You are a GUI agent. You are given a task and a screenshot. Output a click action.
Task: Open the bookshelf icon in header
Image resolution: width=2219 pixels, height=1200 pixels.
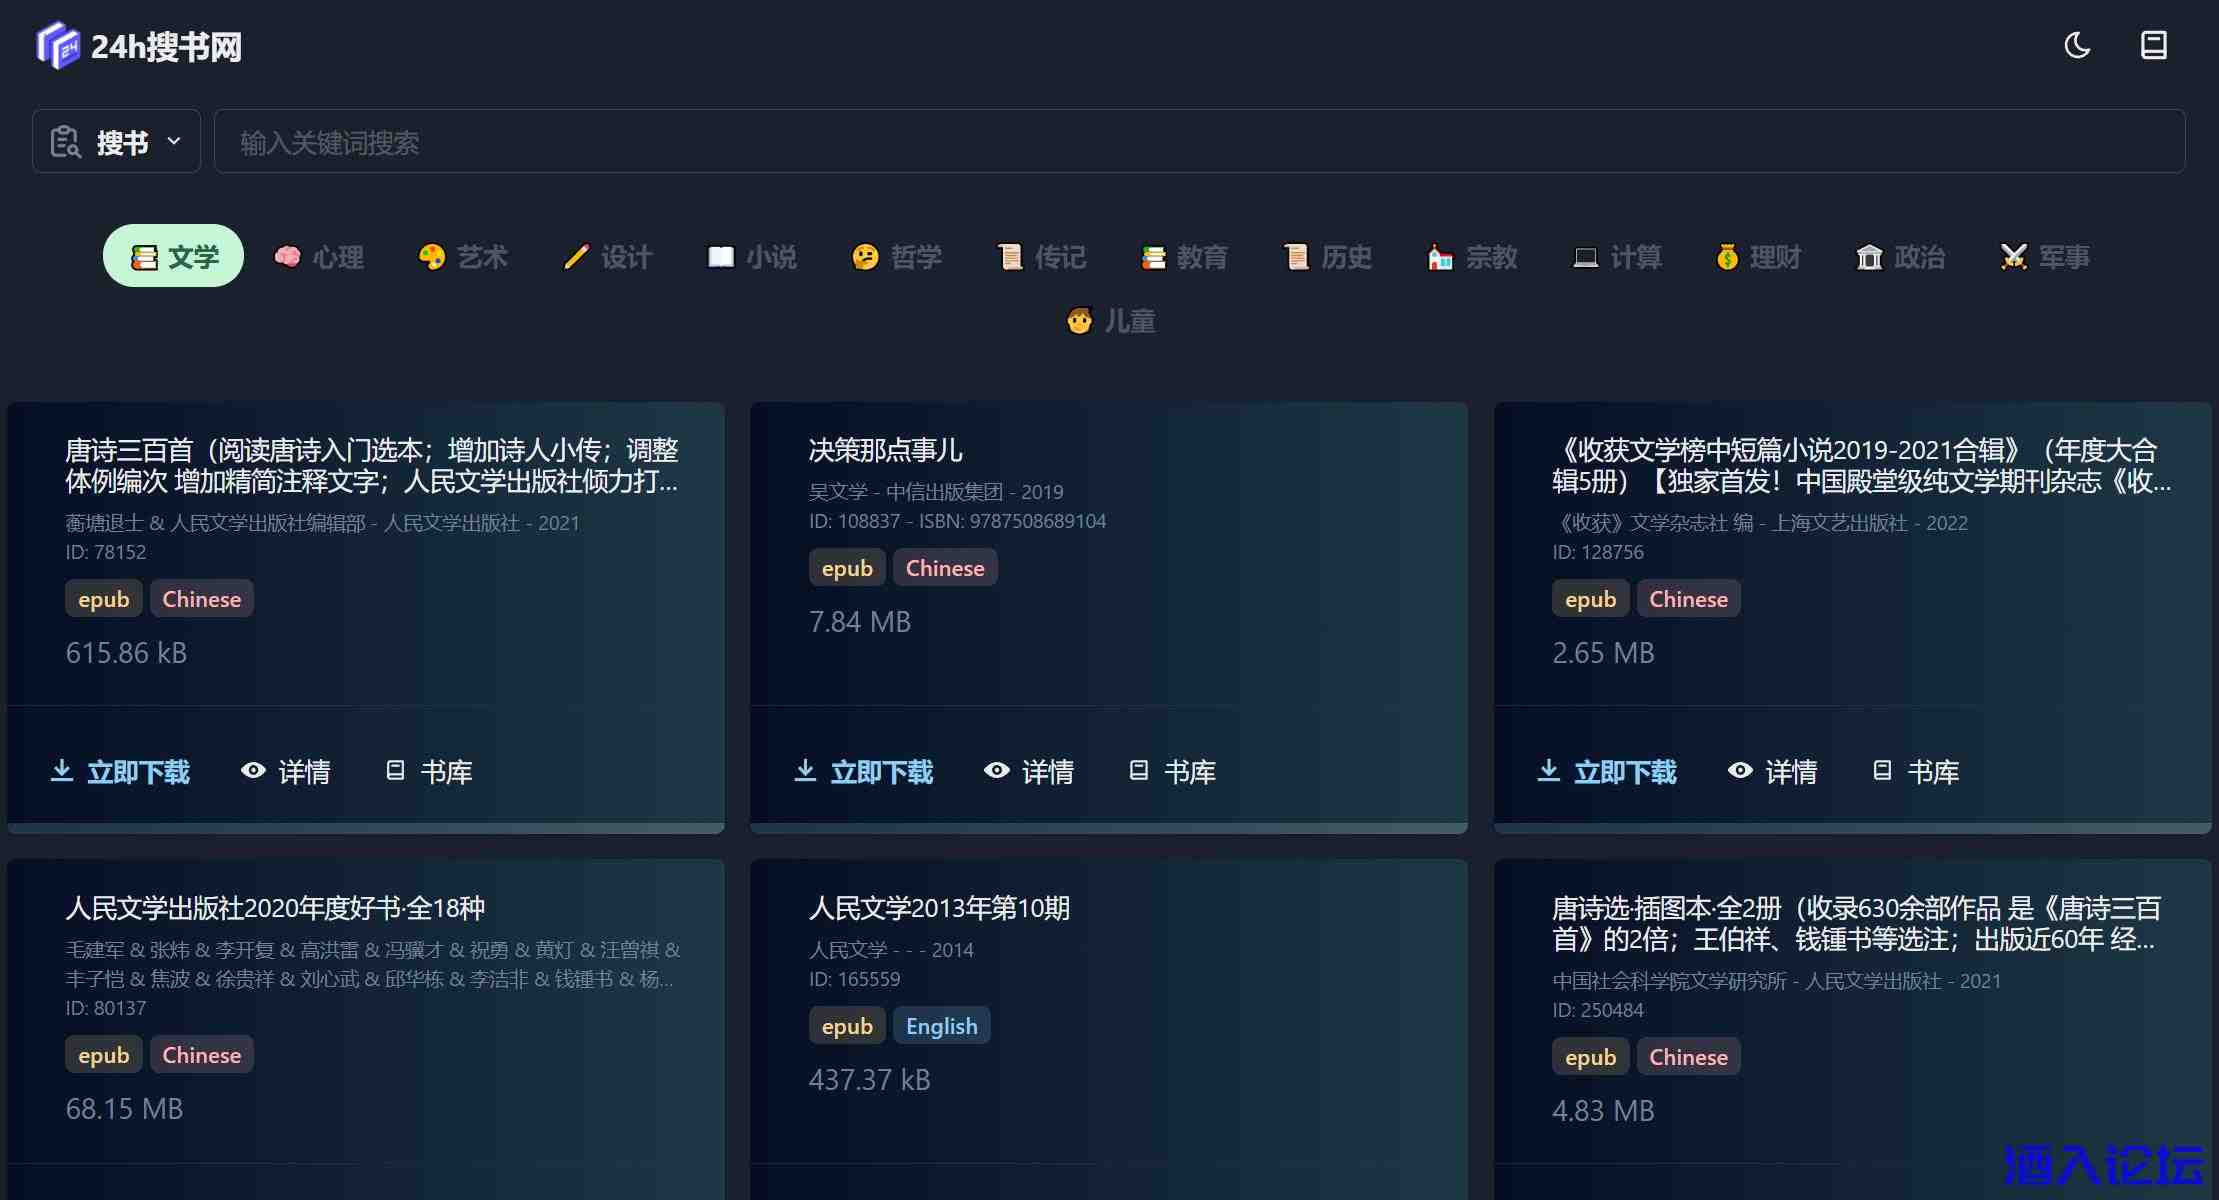[x=2153, y=46]
